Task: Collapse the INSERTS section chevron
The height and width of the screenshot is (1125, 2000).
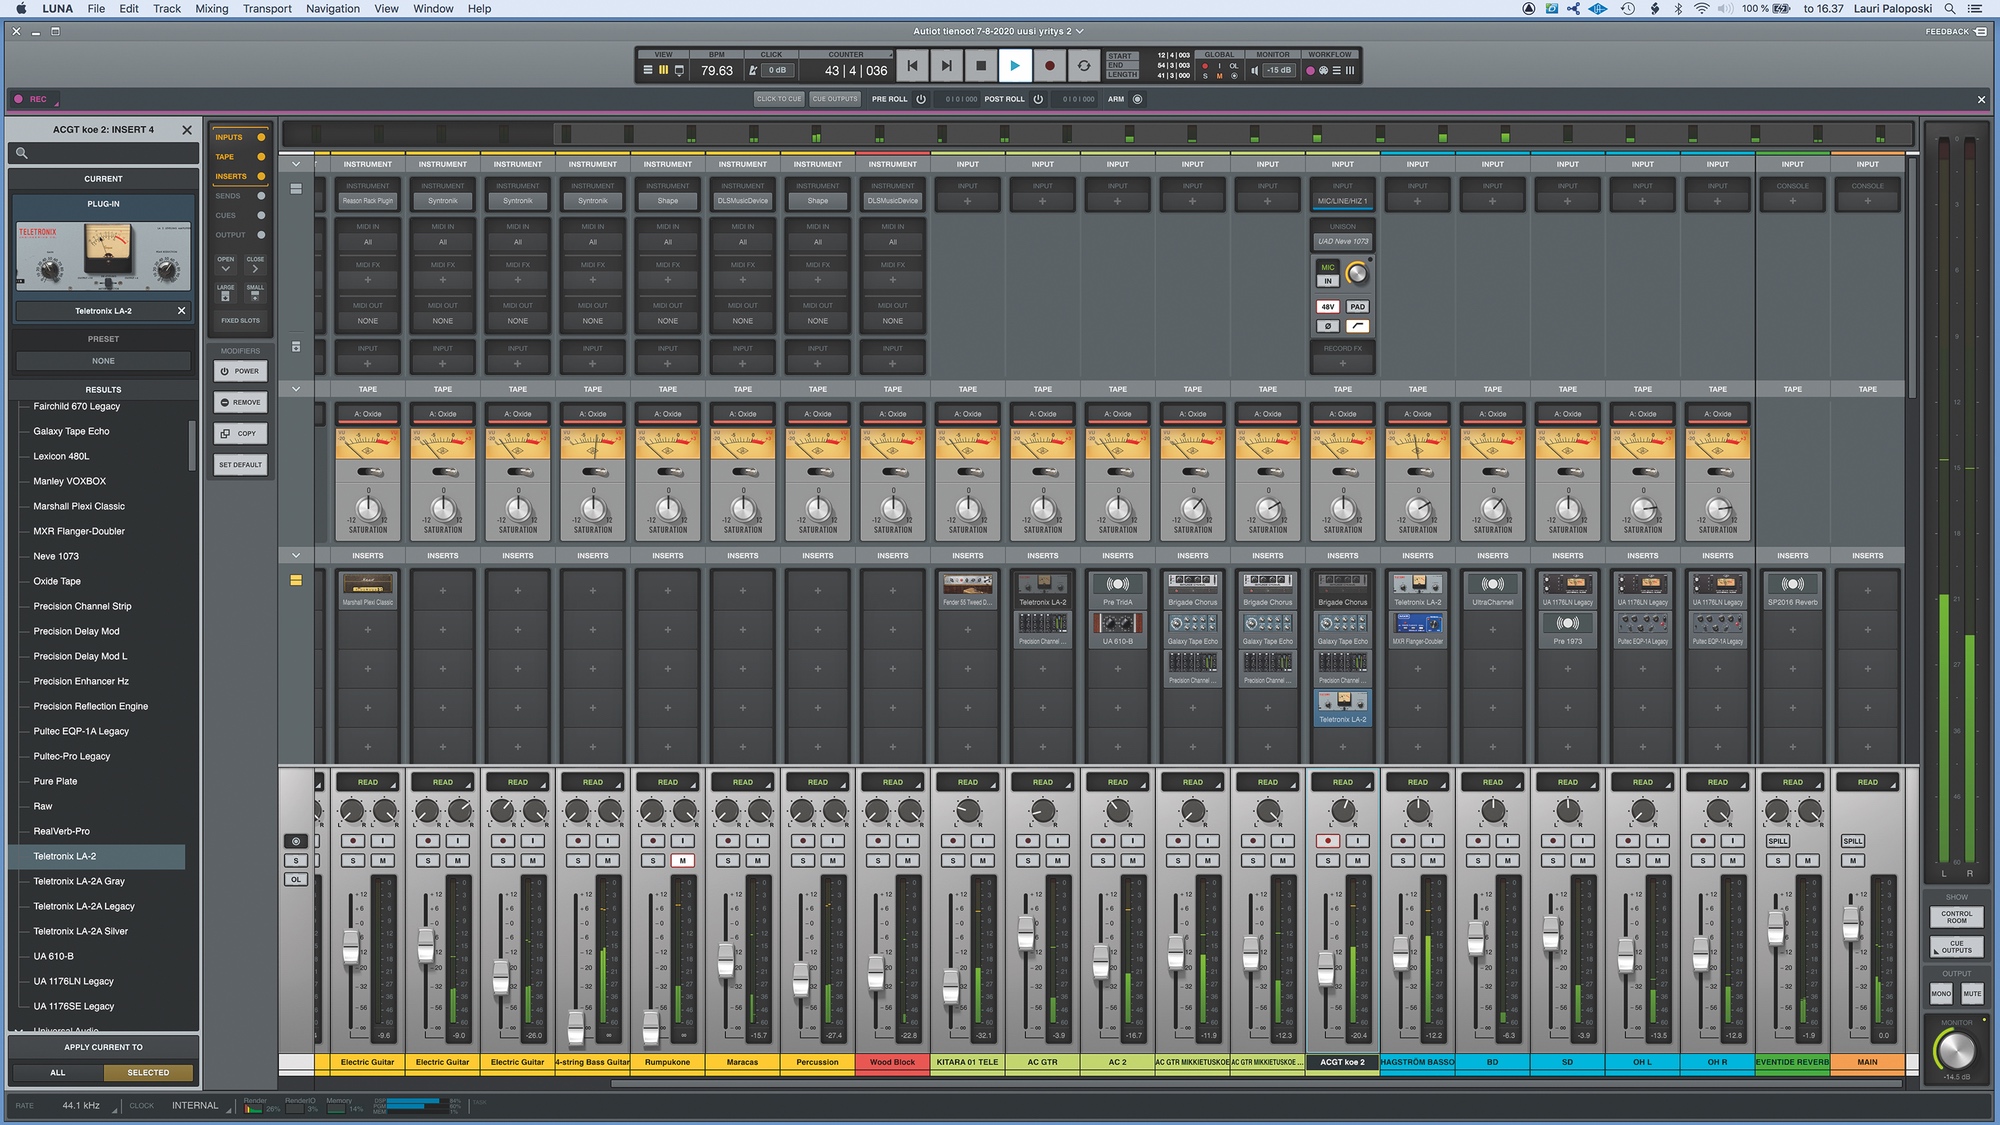Action: click(296, 555)
